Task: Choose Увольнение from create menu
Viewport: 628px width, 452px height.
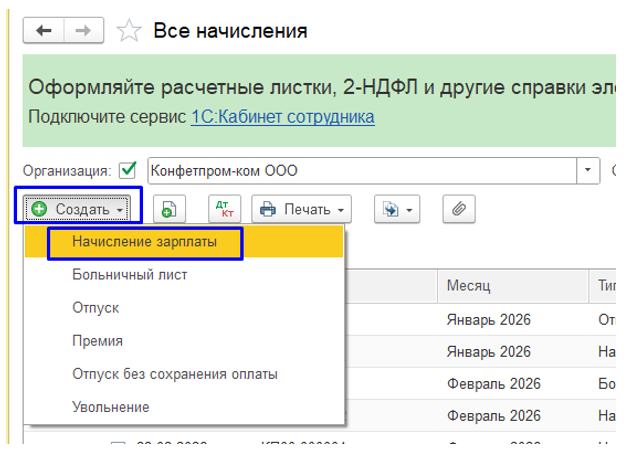Action: pos(184,407)
